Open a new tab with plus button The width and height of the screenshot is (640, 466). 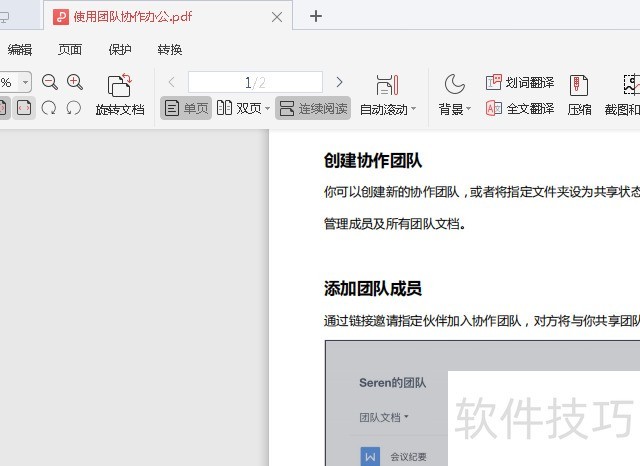pyautogui.click(x=316, y=16)
